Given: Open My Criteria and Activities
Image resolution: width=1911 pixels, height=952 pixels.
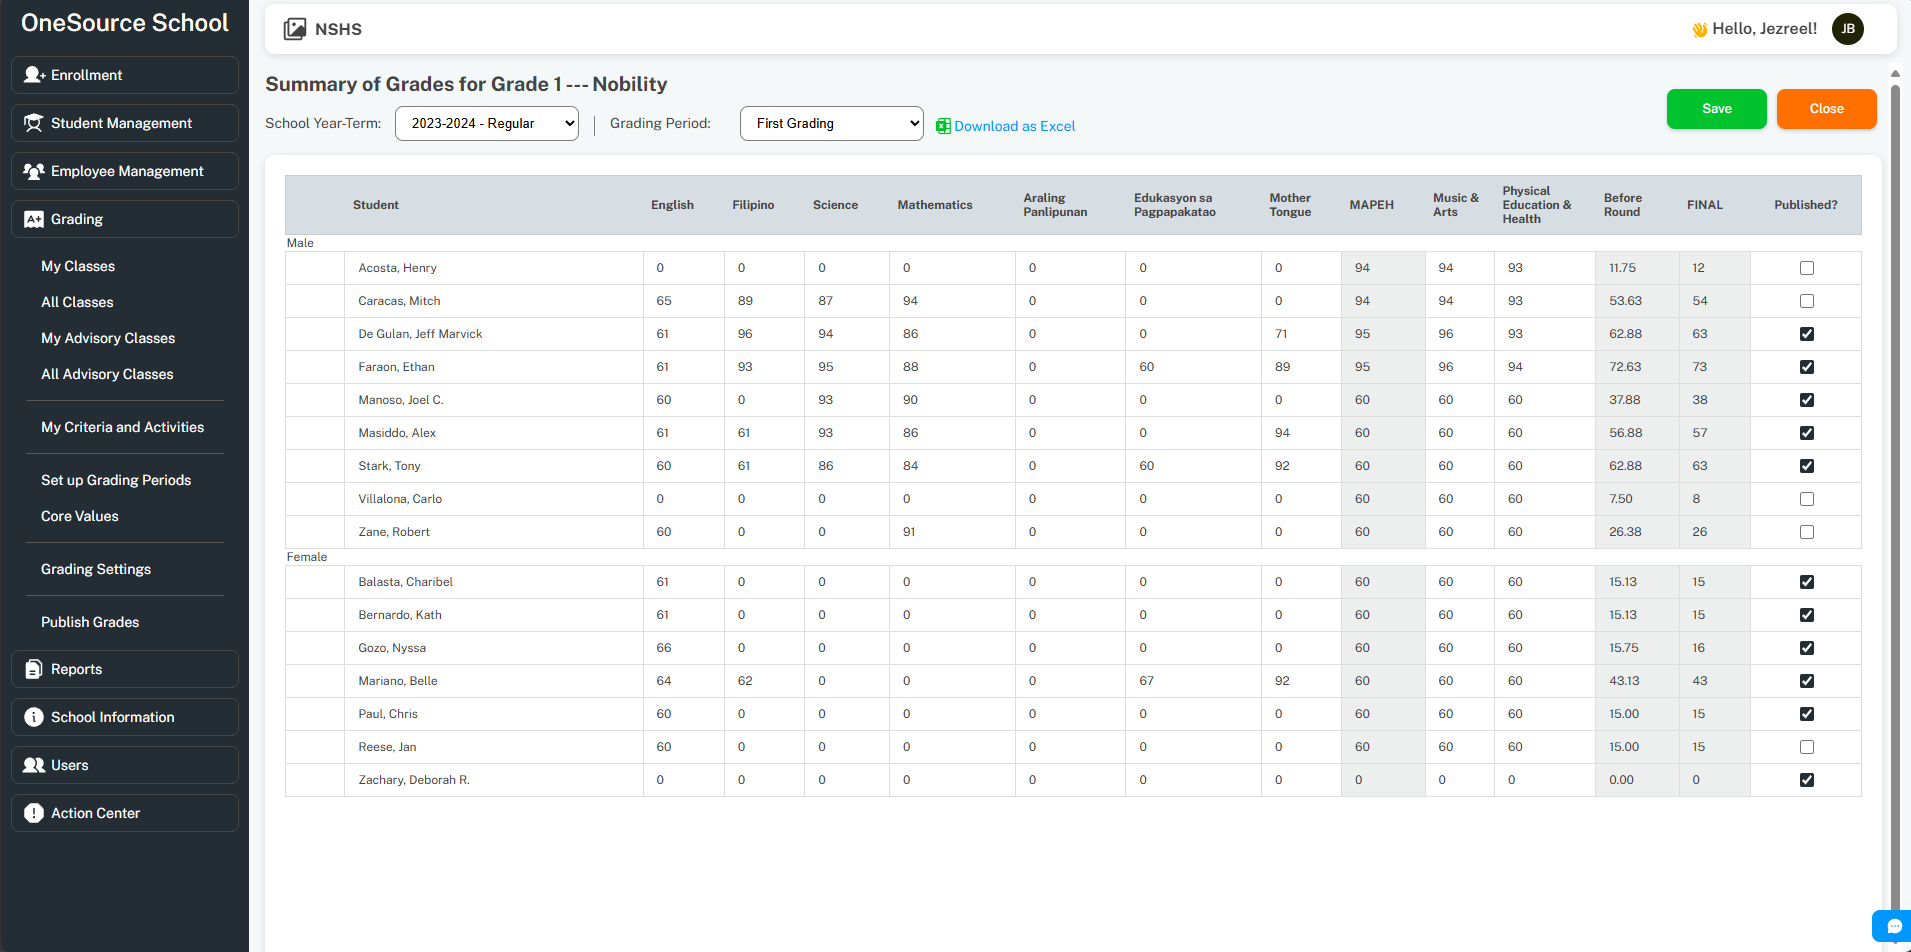Looking at the screenshot, I should coord(122,427).
